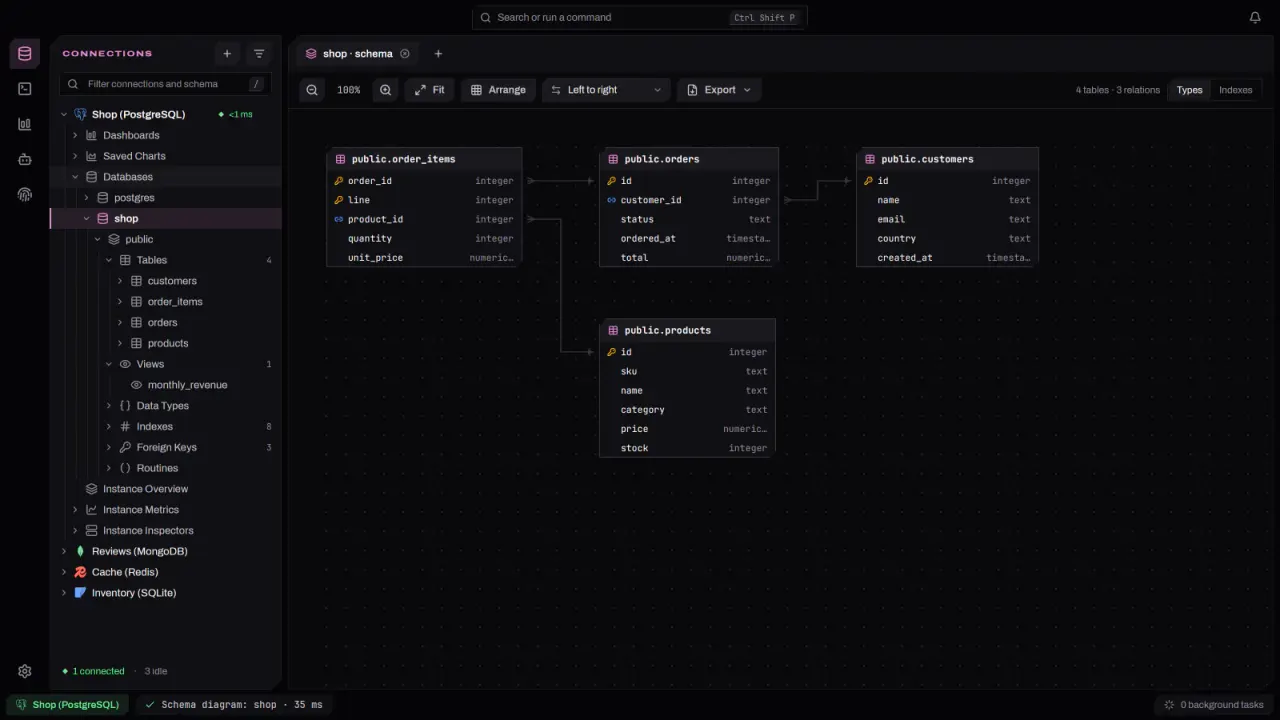Add a new connection with plus icon
Viewport: 1280px width, 720px height.
click(227, 54)
